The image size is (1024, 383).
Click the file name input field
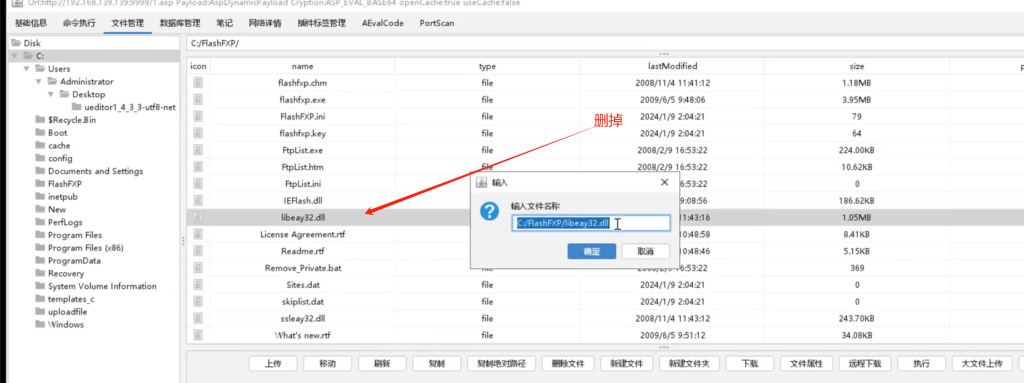pyautogui.click(x=591, y=224)
